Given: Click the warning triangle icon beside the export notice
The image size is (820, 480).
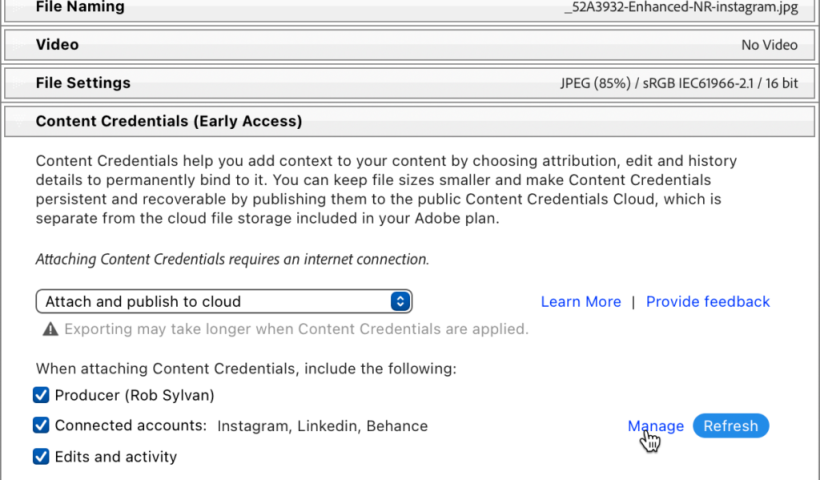Looking at the screenshot, I should [x=50, y=329].
